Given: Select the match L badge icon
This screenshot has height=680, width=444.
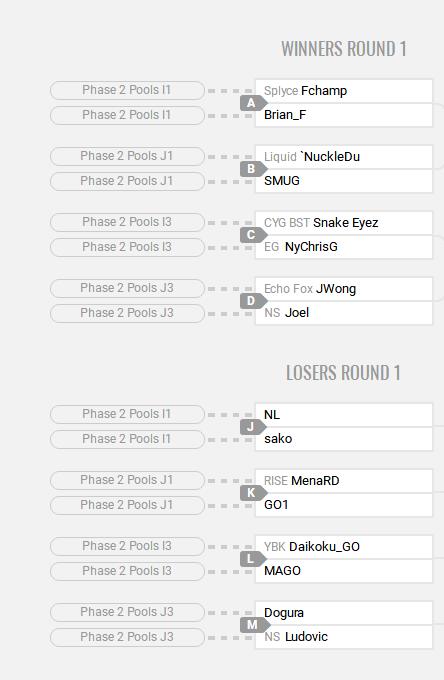Looking at the screenshot, I should click(x=252, y=559).
